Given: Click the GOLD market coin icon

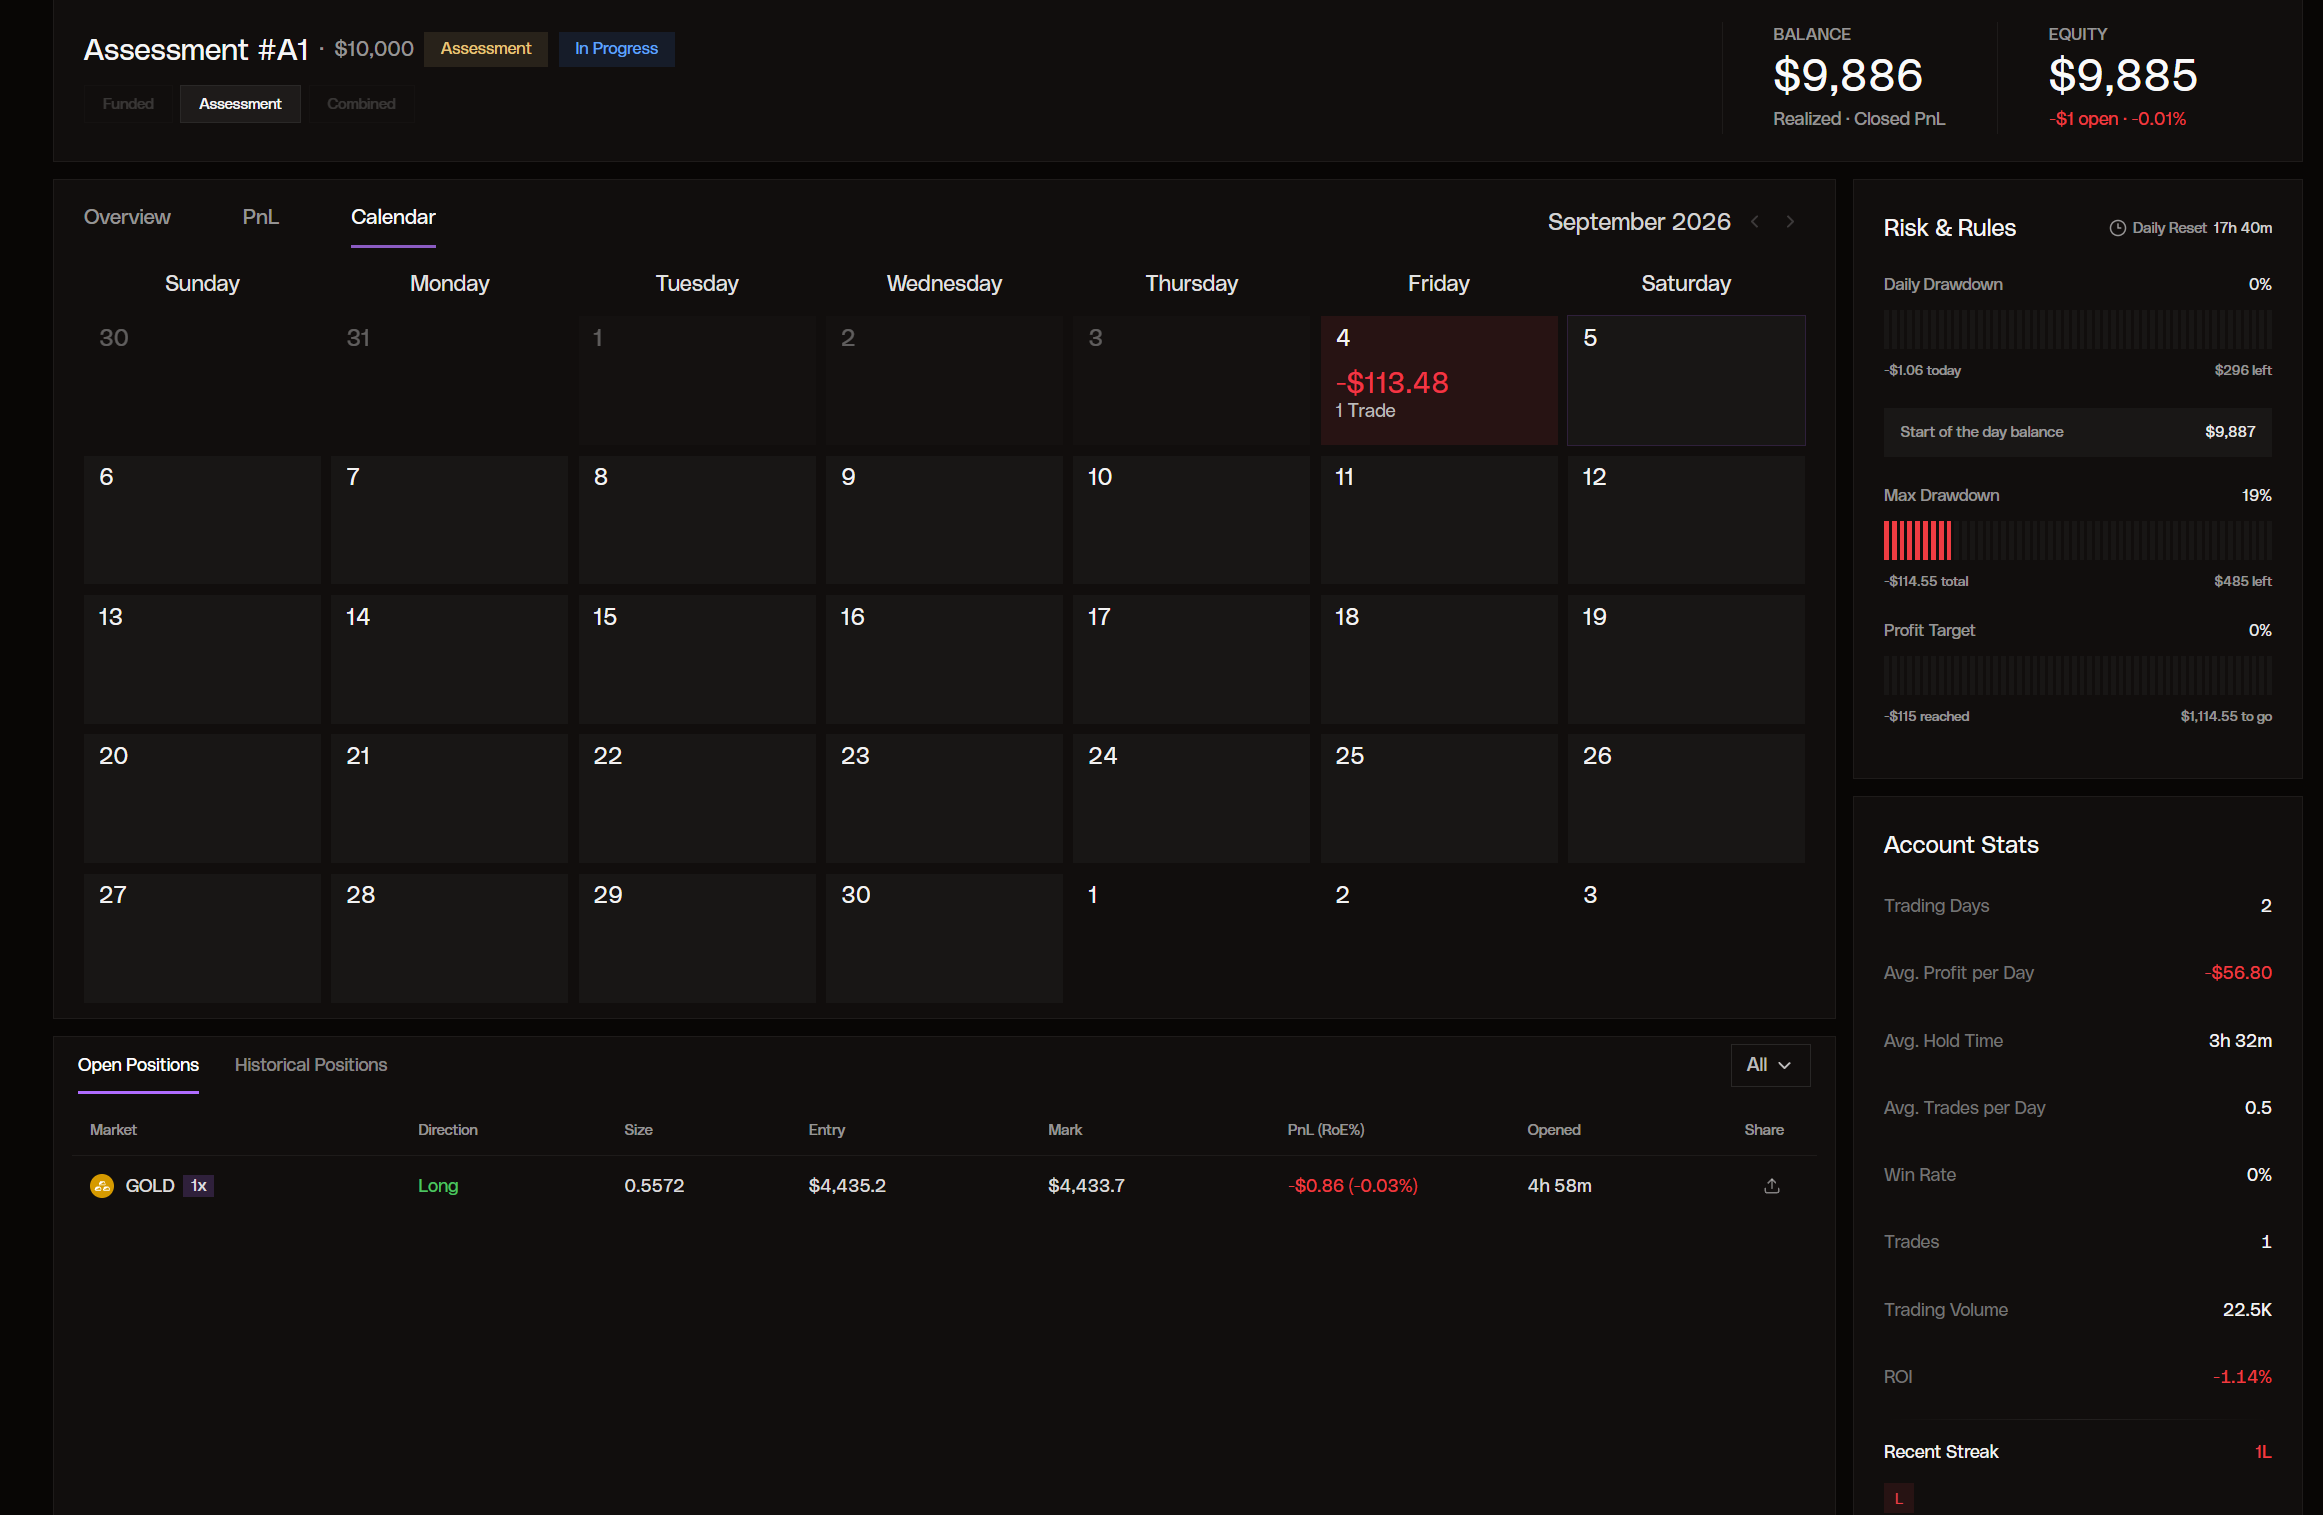Looking at the screenshot, I should [x=102, y=1186].
